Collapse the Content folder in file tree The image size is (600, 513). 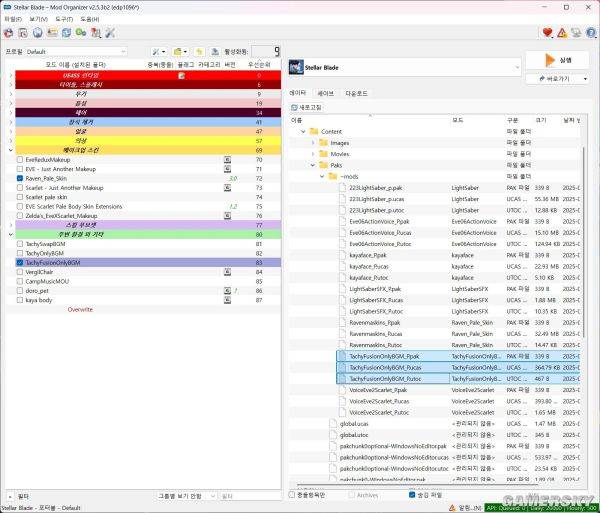click(x=303, y=132)
